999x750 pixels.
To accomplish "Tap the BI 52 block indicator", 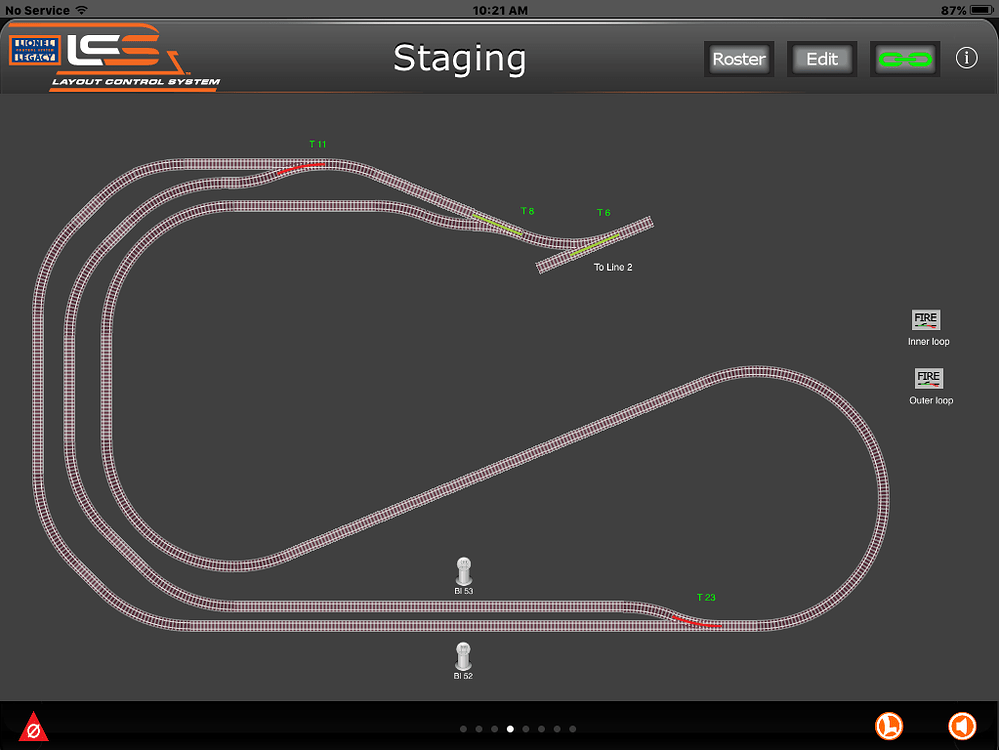I will [x=463, y=656].
